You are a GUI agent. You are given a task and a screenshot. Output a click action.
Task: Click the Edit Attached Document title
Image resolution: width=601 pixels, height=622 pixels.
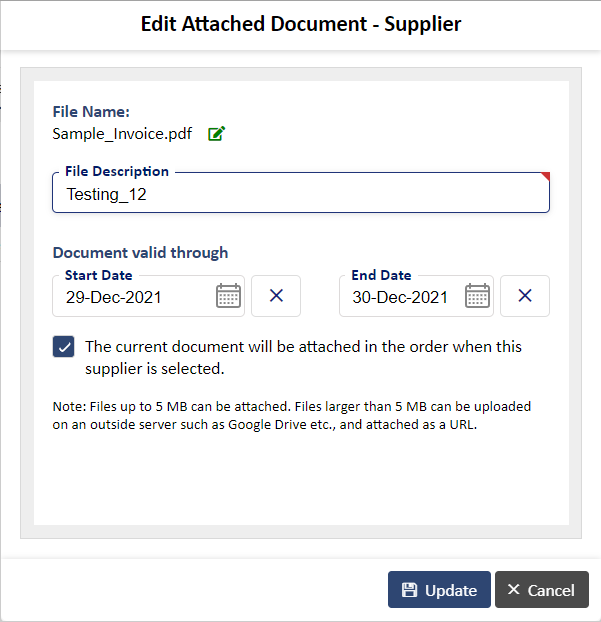(301, 24)
